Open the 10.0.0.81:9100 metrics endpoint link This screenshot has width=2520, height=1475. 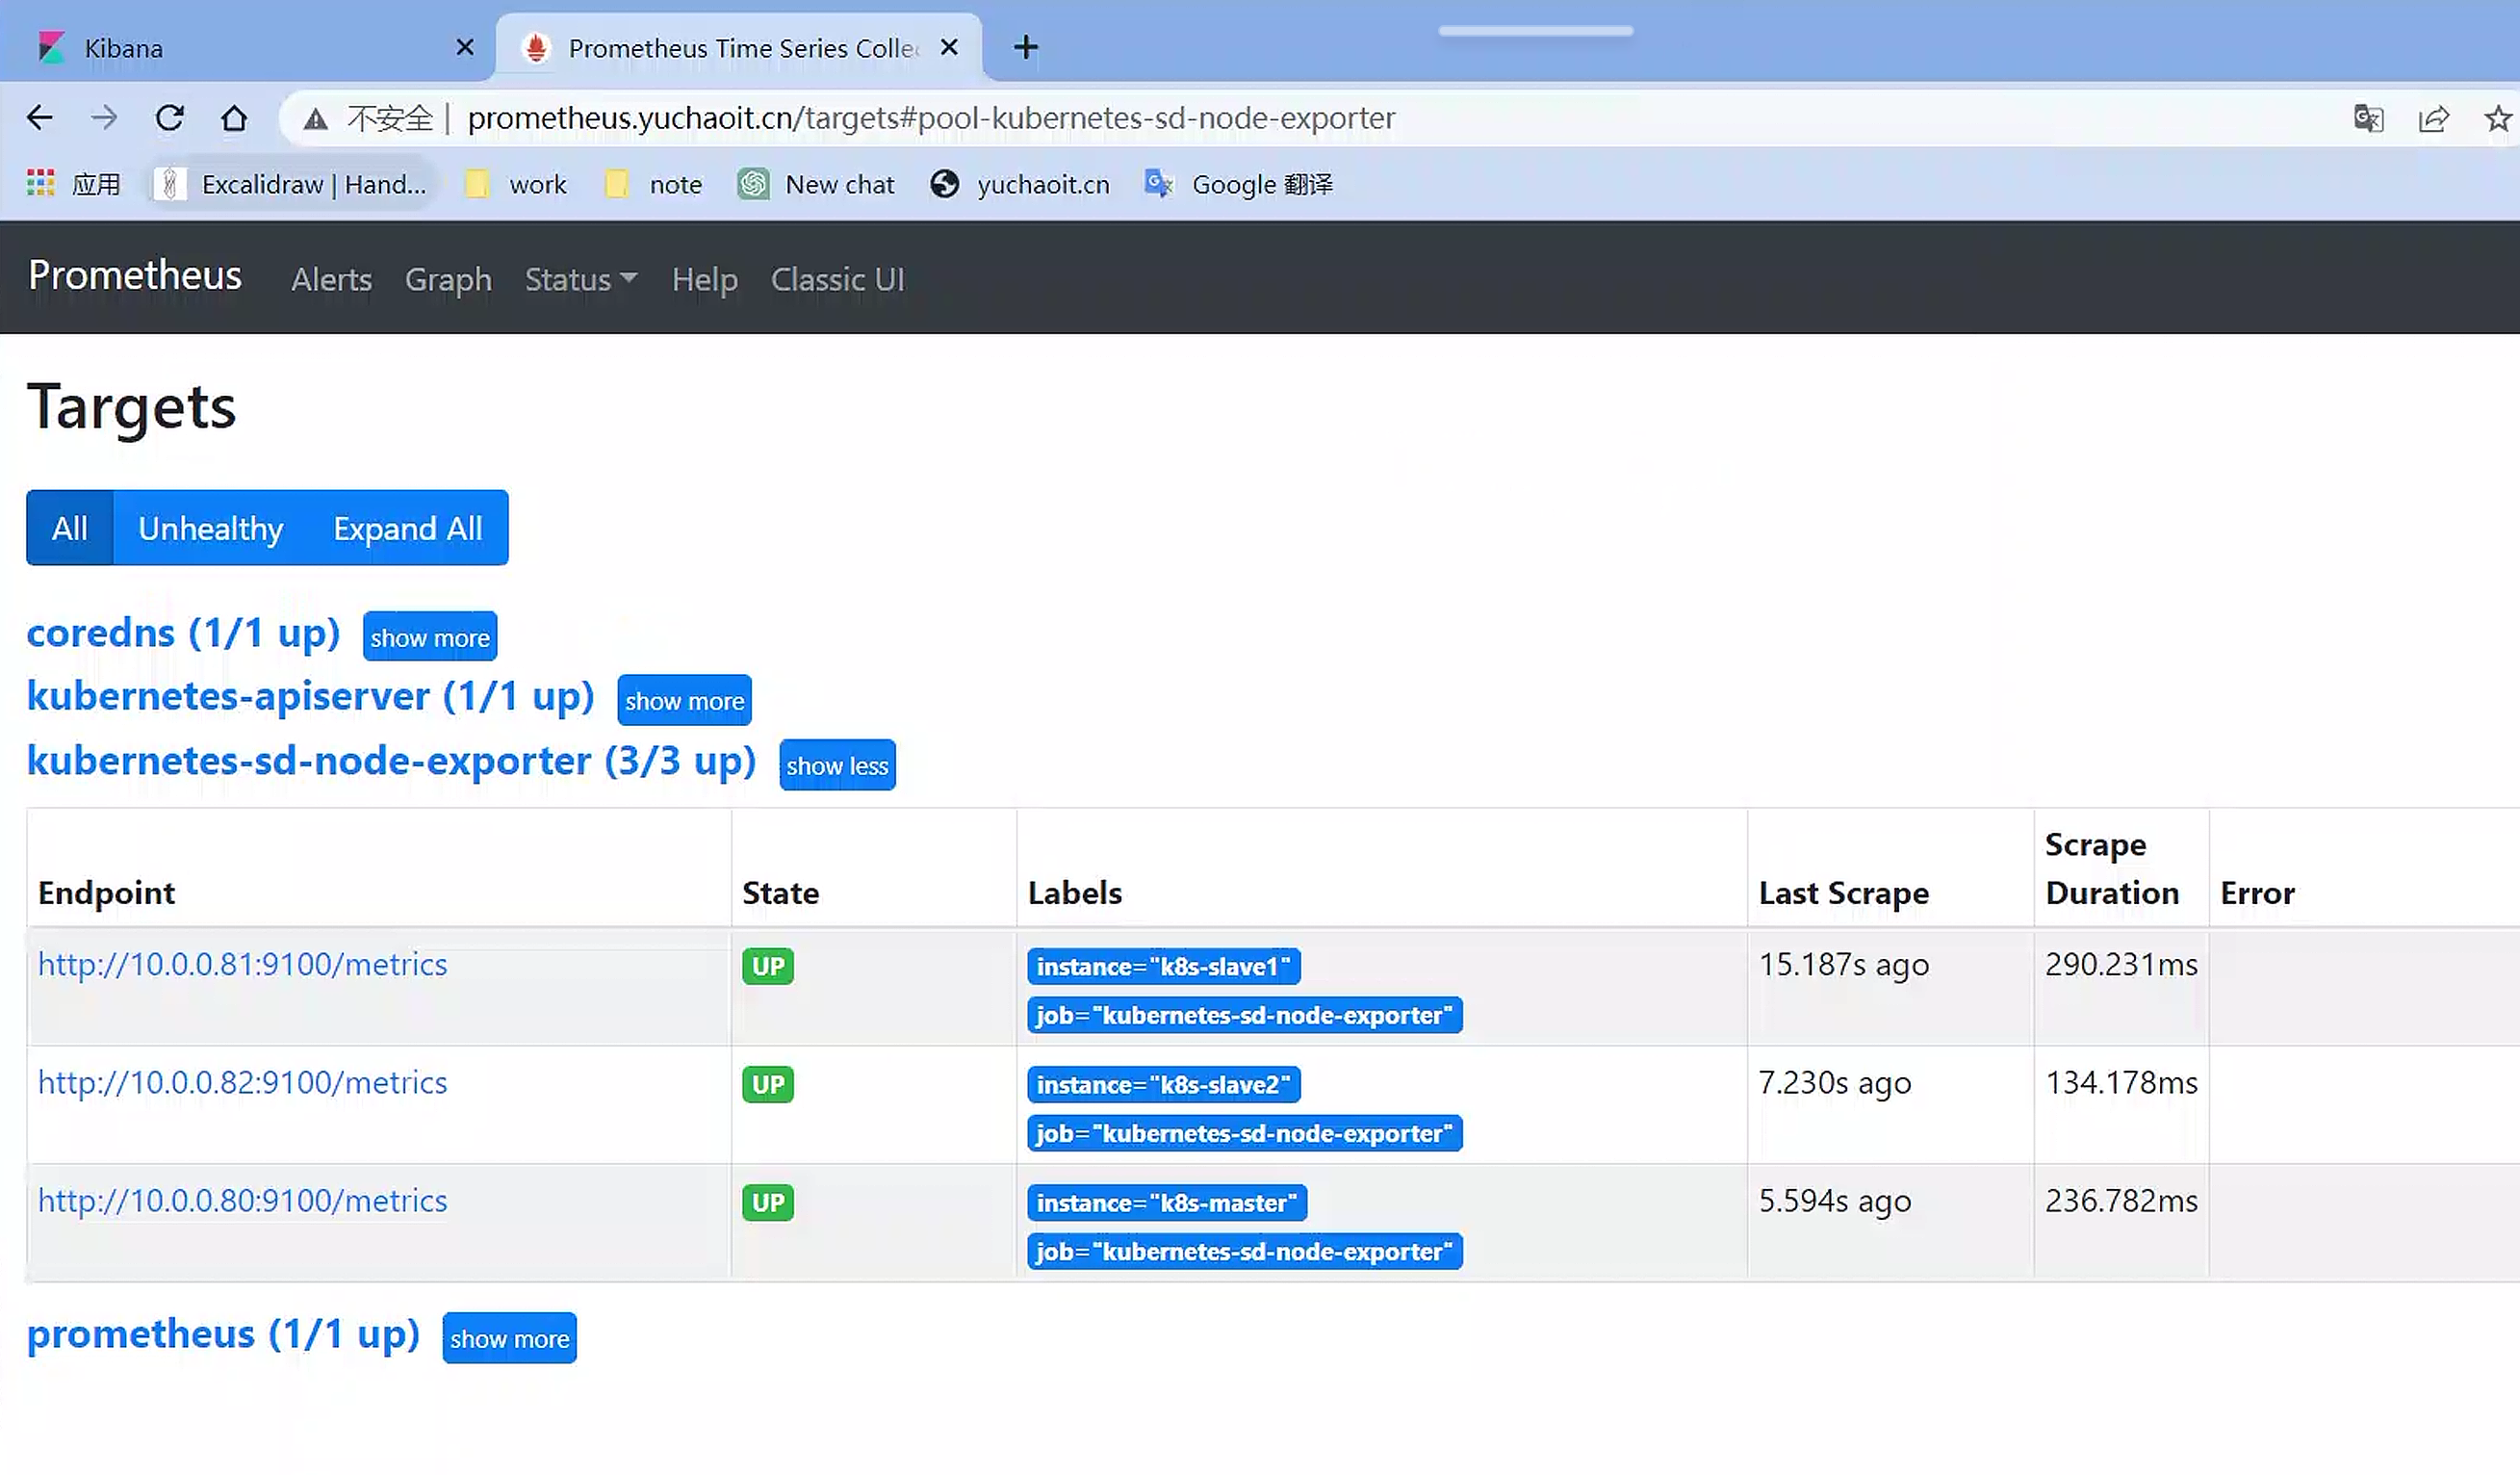242,964
